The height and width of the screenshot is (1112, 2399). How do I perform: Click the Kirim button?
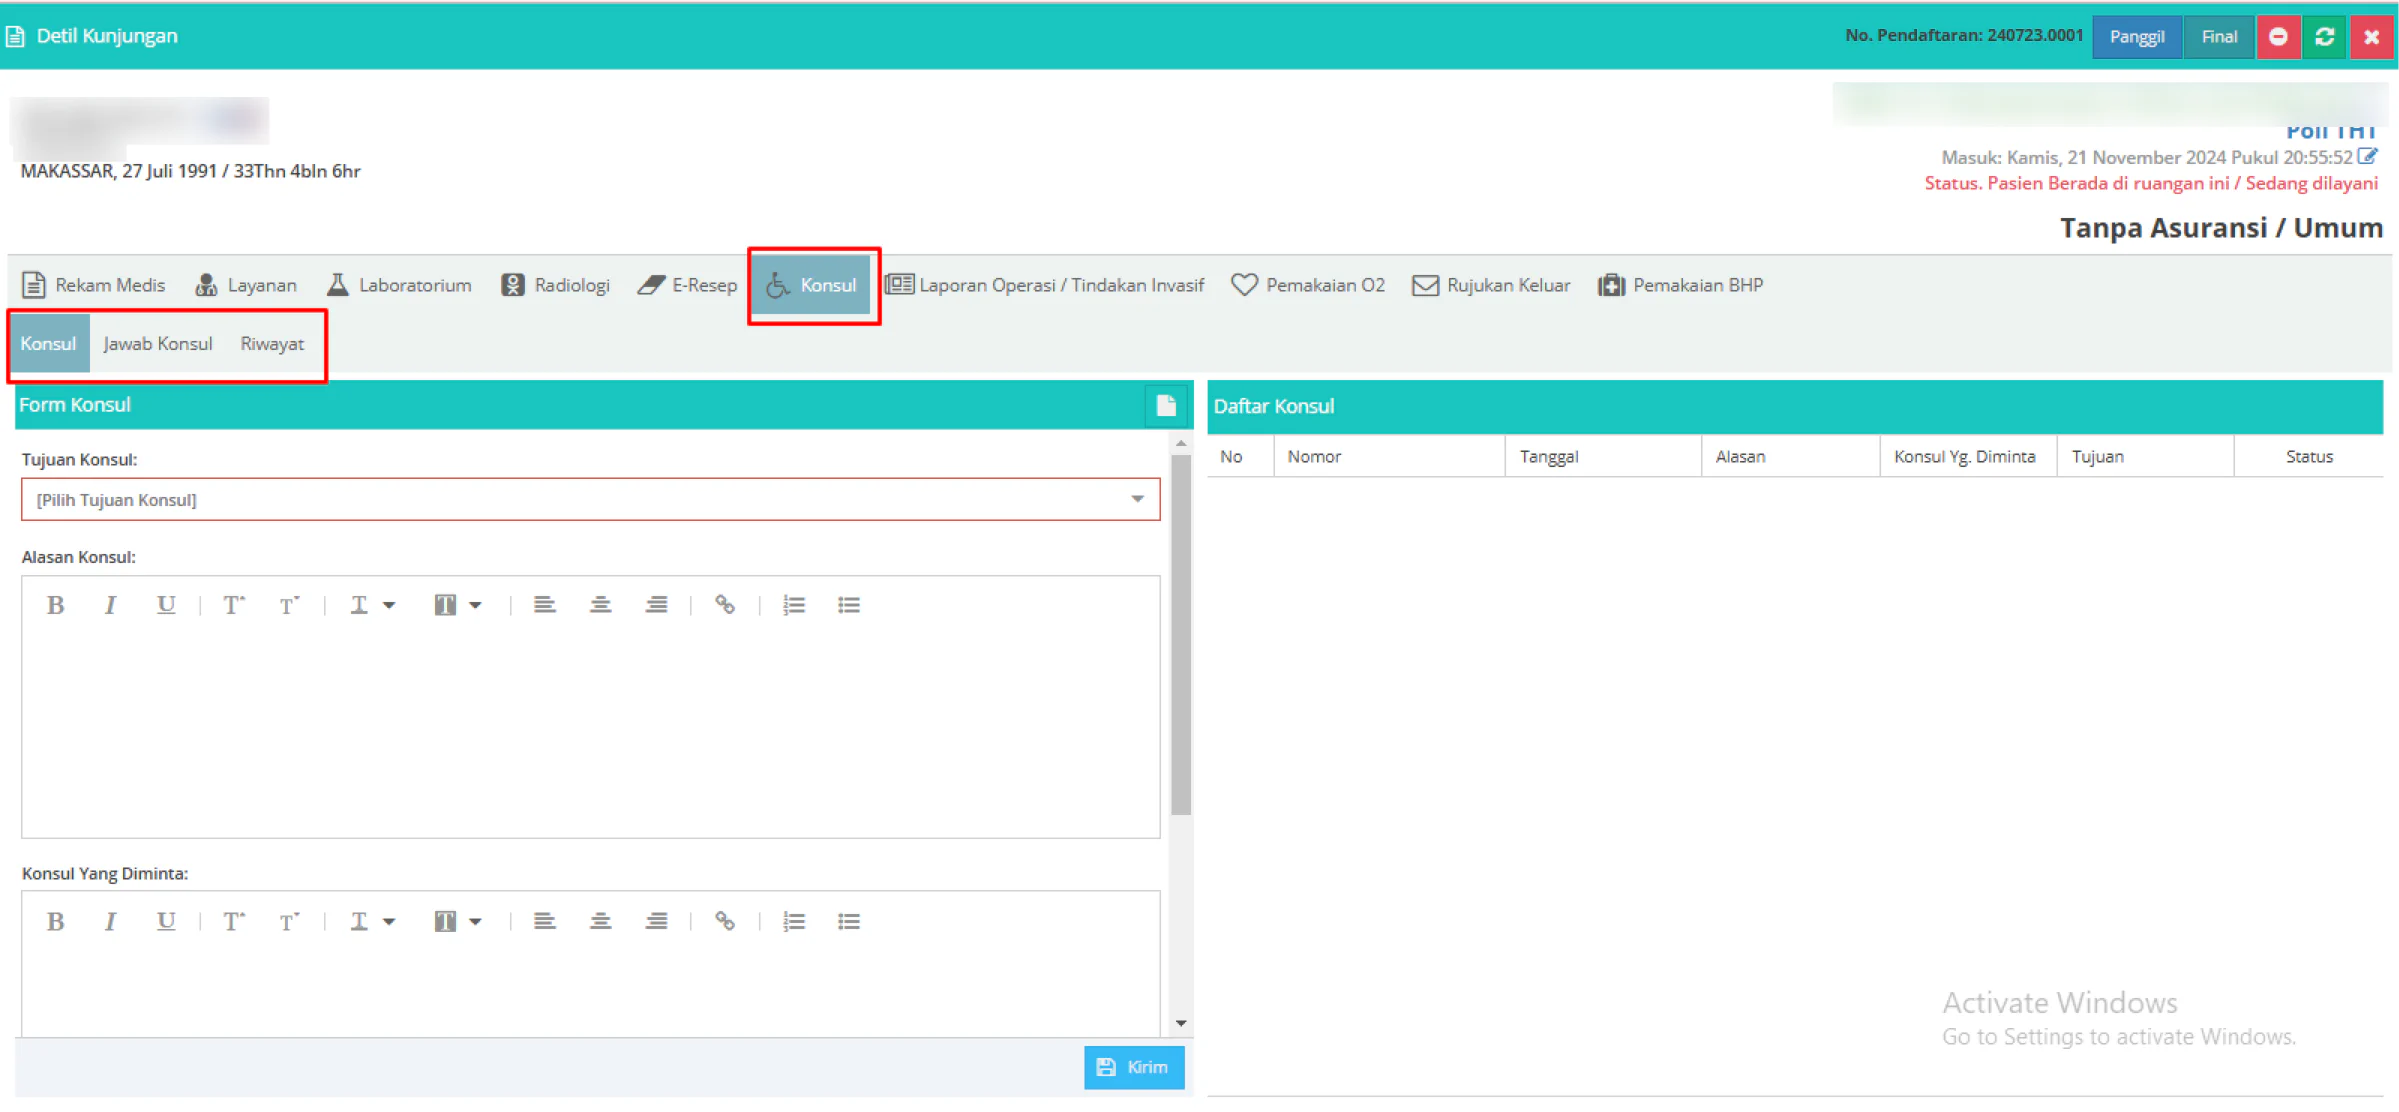click(1133, 1067)
